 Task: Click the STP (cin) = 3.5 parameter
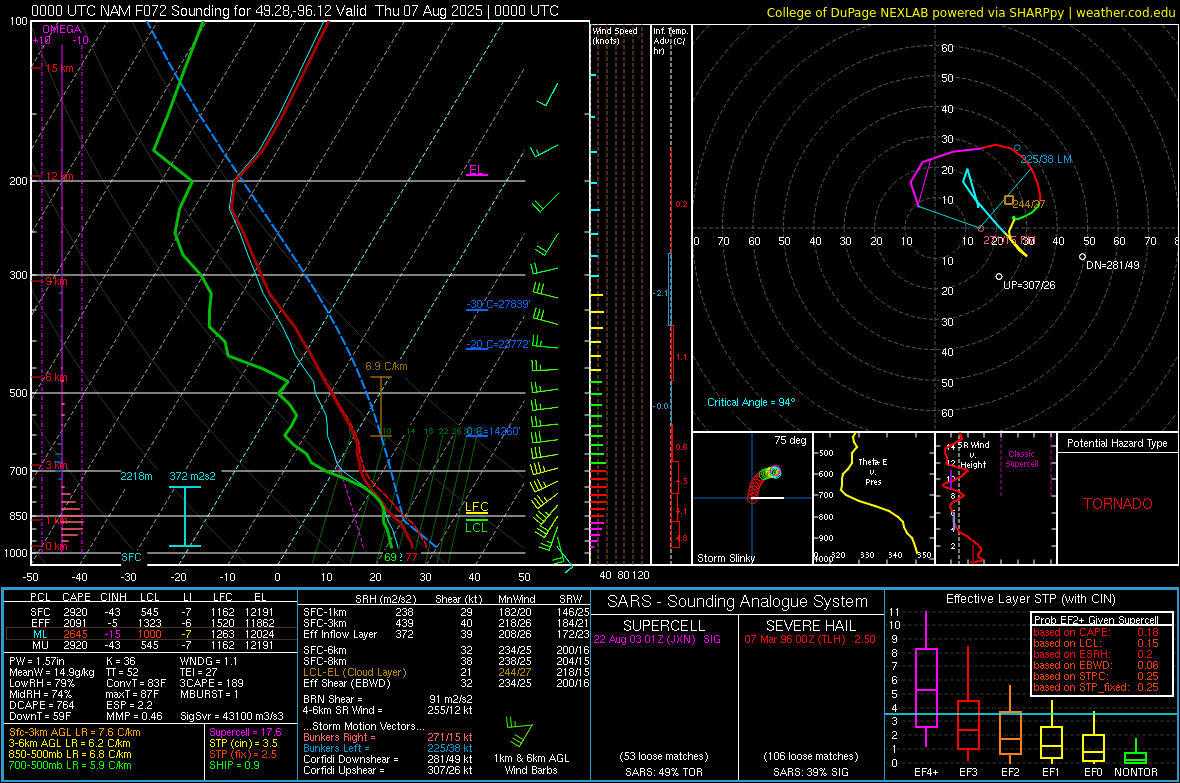point(243,743)
